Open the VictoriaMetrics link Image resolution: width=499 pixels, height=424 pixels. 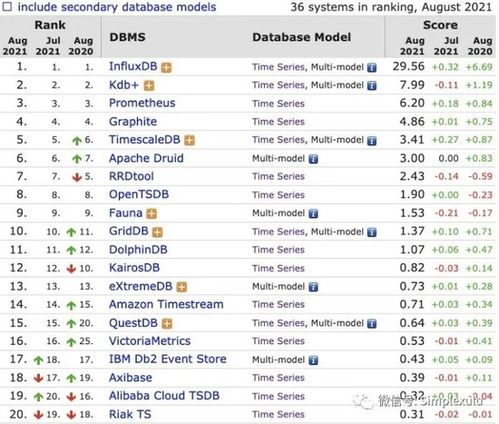pyautogui.click(x=150, y=341)
